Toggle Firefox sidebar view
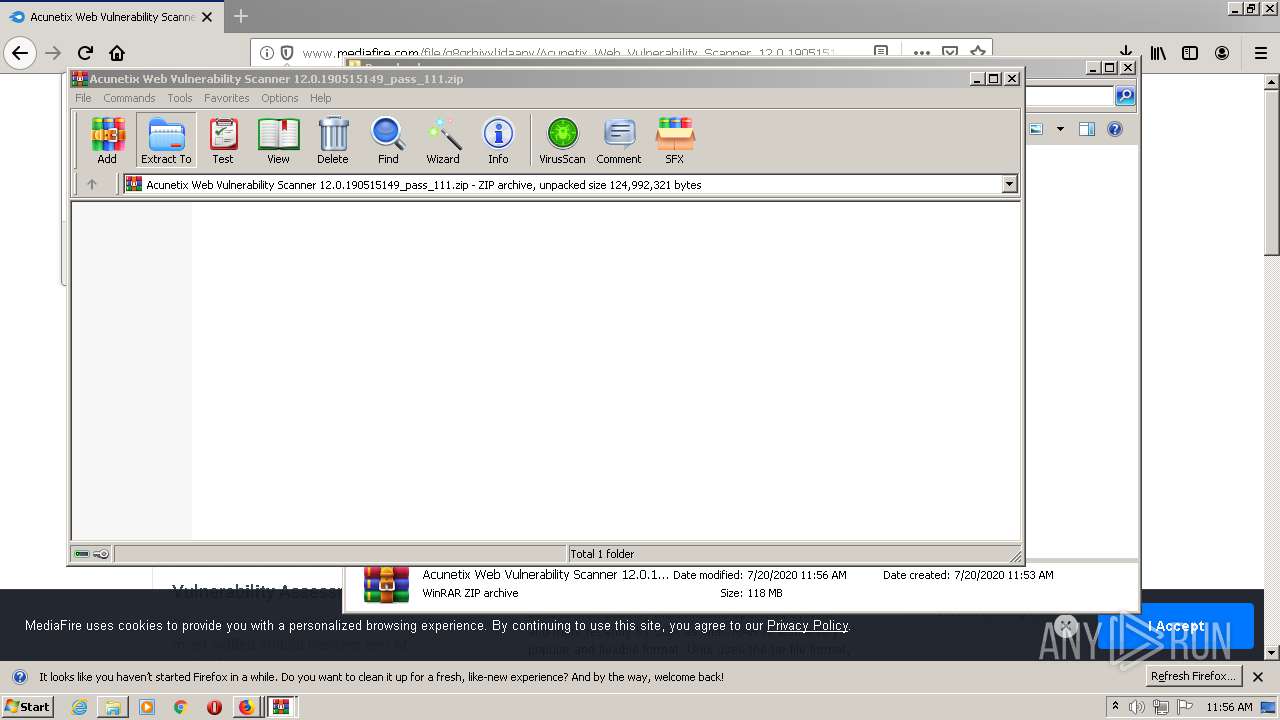 click(x=1190, y=53)
